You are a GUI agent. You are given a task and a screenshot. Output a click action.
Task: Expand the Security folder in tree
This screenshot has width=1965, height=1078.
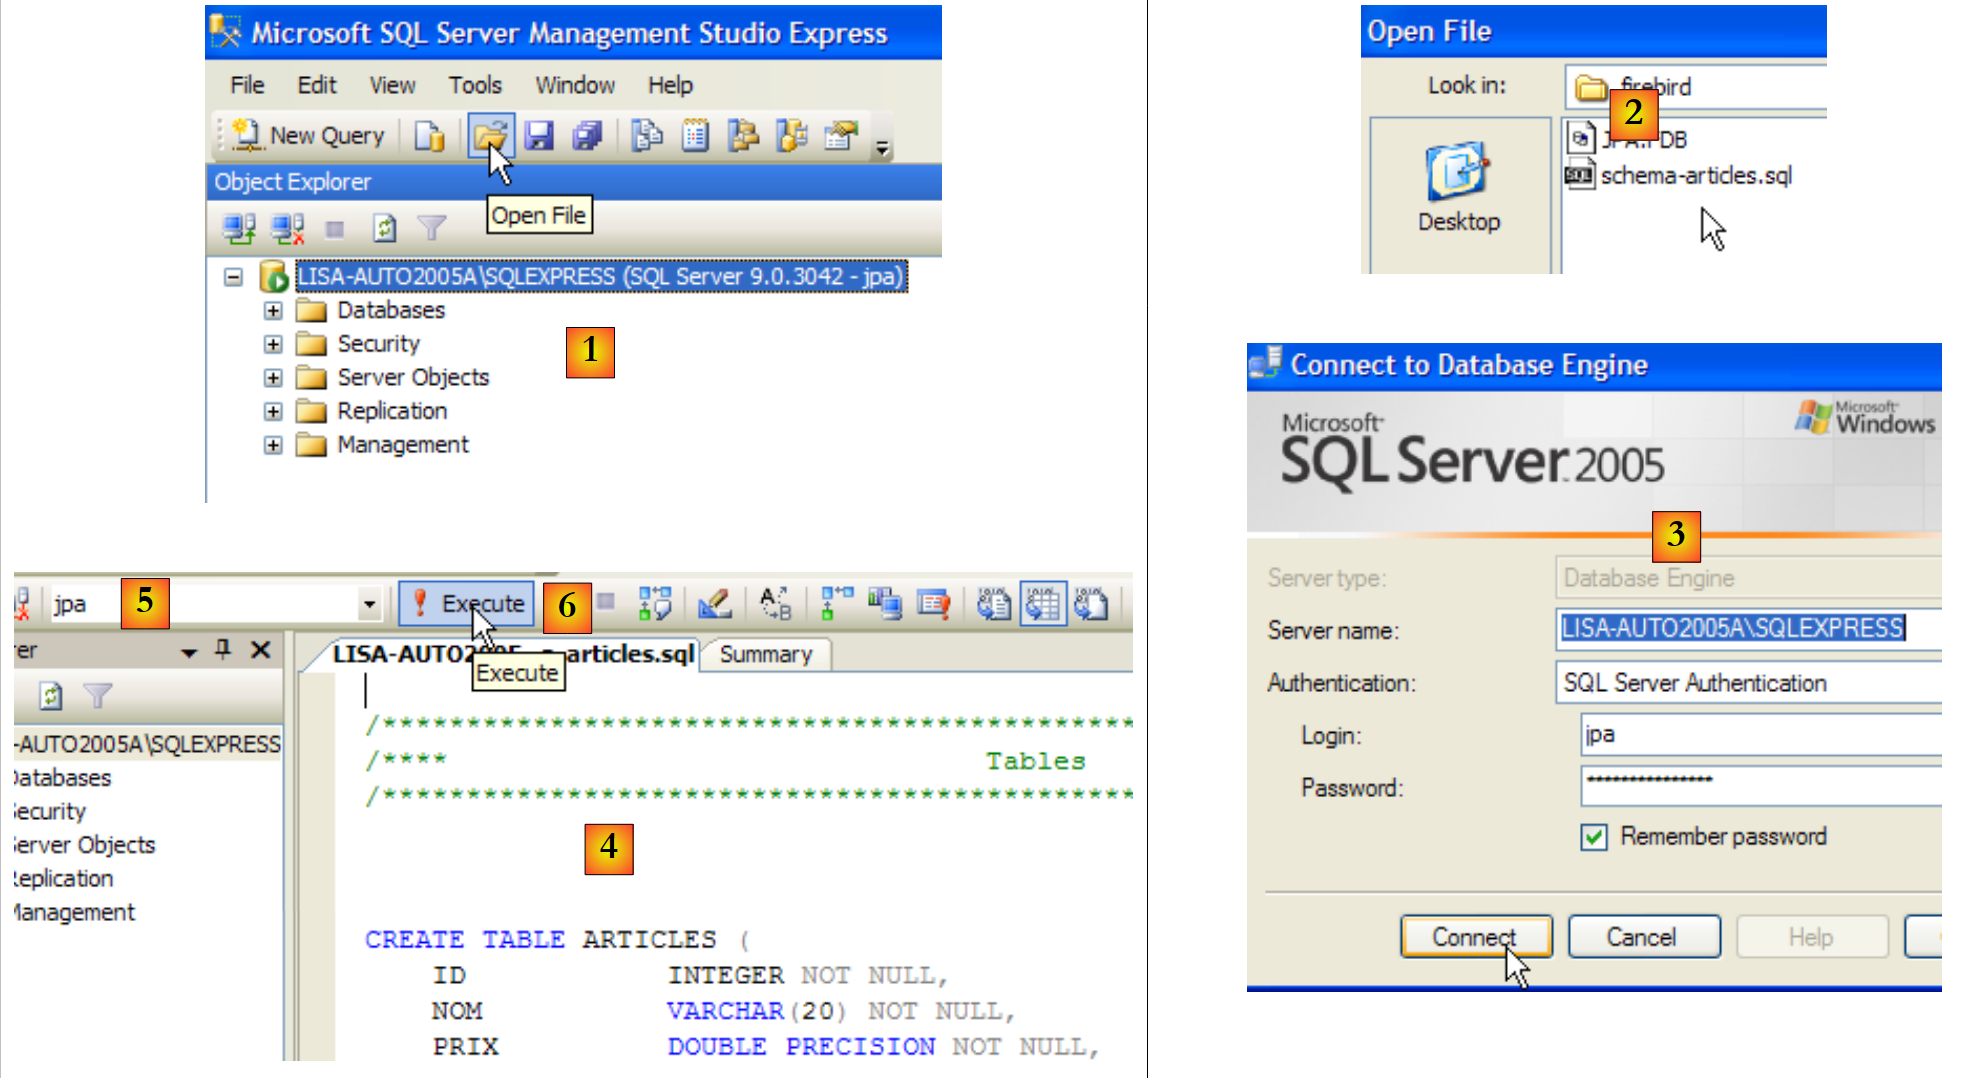273,344
